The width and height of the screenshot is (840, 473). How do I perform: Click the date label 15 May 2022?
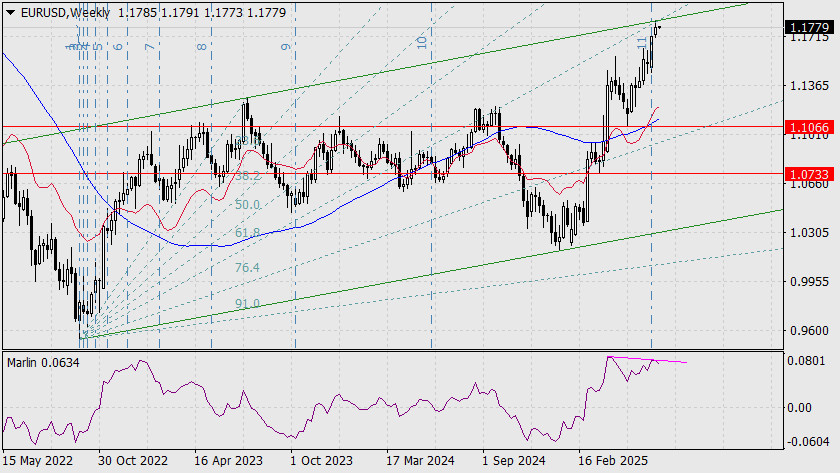(x=38, y=461)
